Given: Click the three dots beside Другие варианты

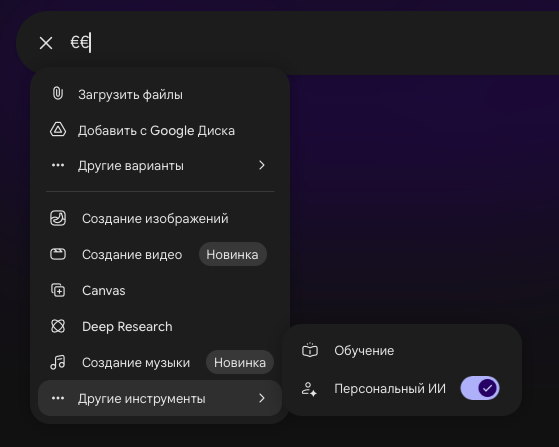Looking at the screenshot, I should [58, 165].
